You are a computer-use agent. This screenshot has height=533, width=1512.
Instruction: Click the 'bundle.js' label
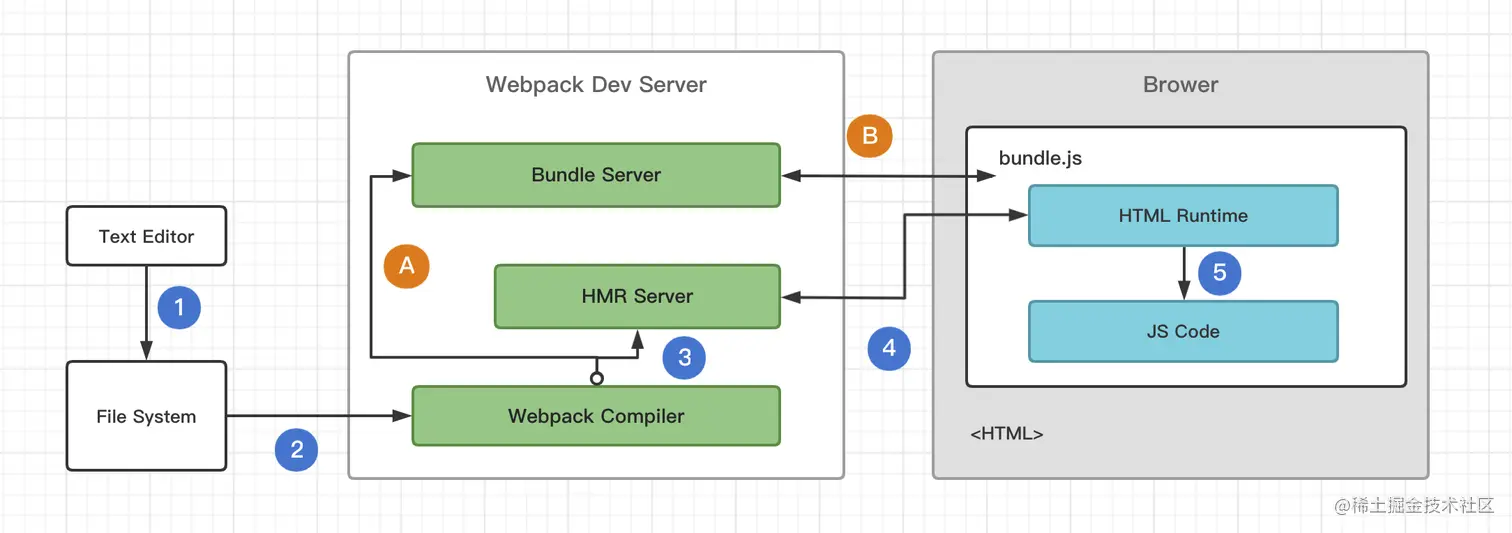(1040, 158)
